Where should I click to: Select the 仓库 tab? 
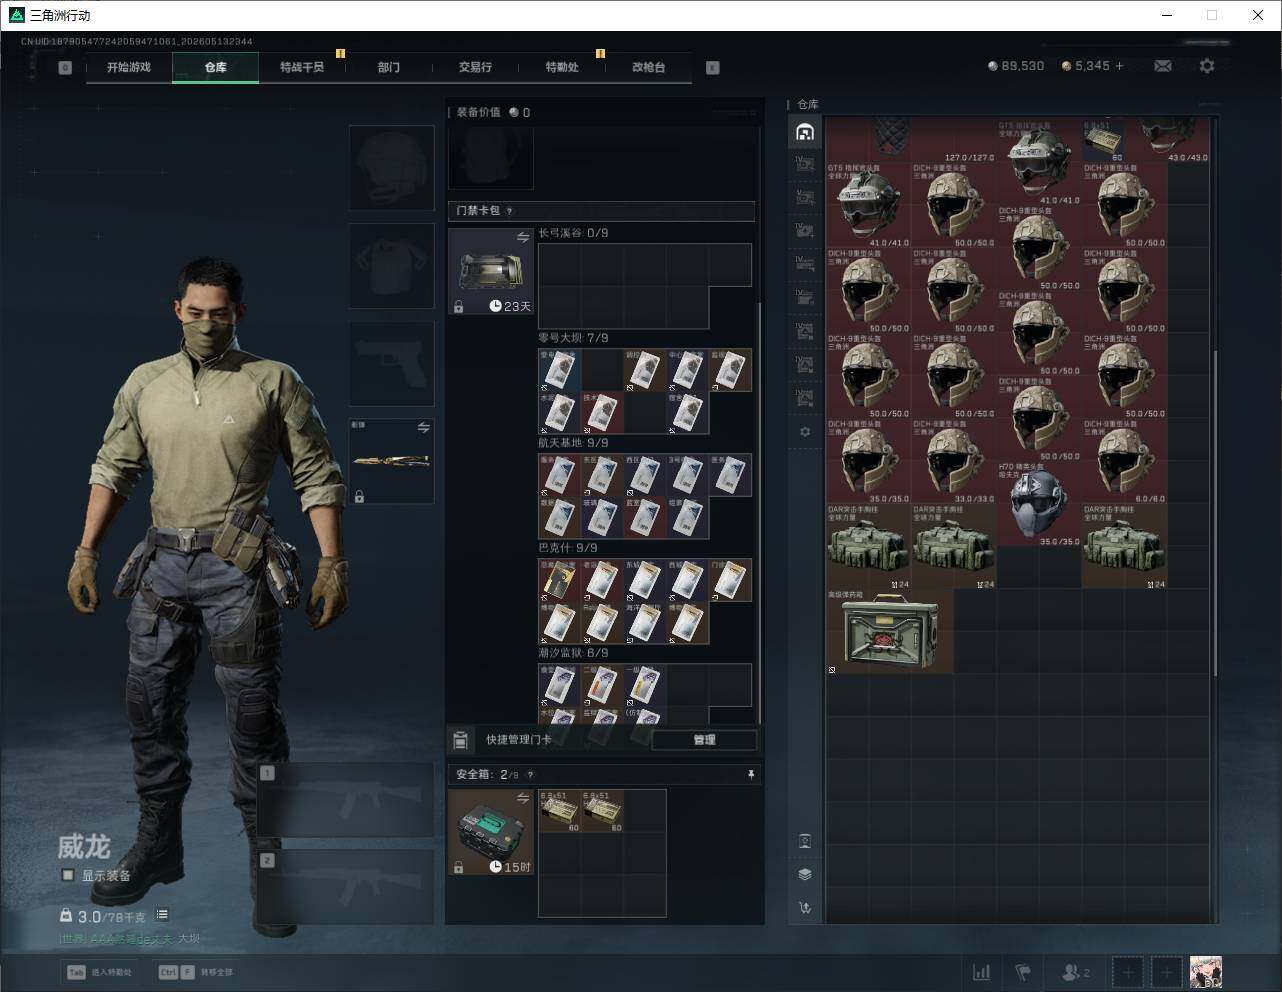pos(215,67)
